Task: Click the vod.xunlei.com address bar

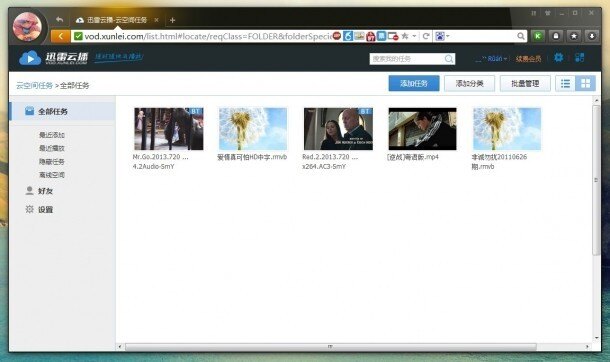Action: (207, 36)
